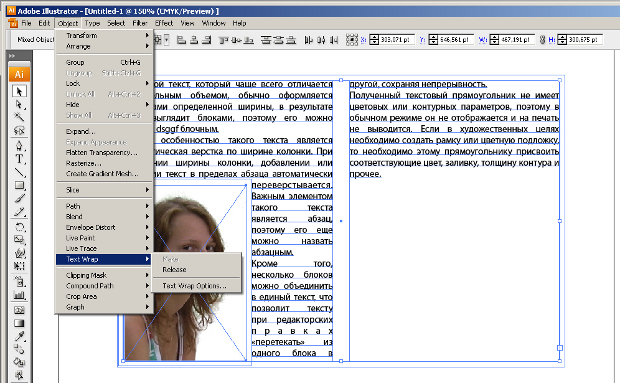Choose Expand... from Object menu
This screenshot has width=620, height=383.
pyautogui.click(x=104, y=131)
